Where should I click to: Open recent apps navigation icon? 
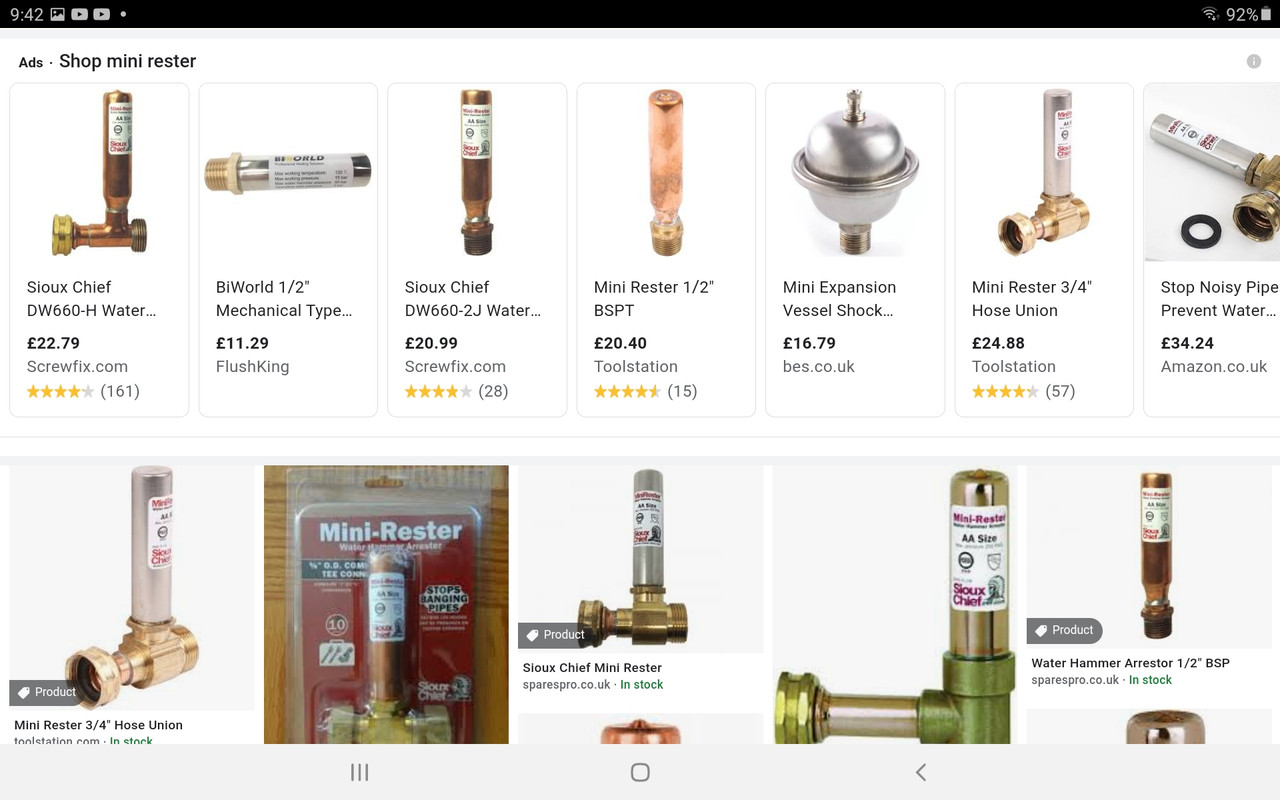(x=360, y=772)
